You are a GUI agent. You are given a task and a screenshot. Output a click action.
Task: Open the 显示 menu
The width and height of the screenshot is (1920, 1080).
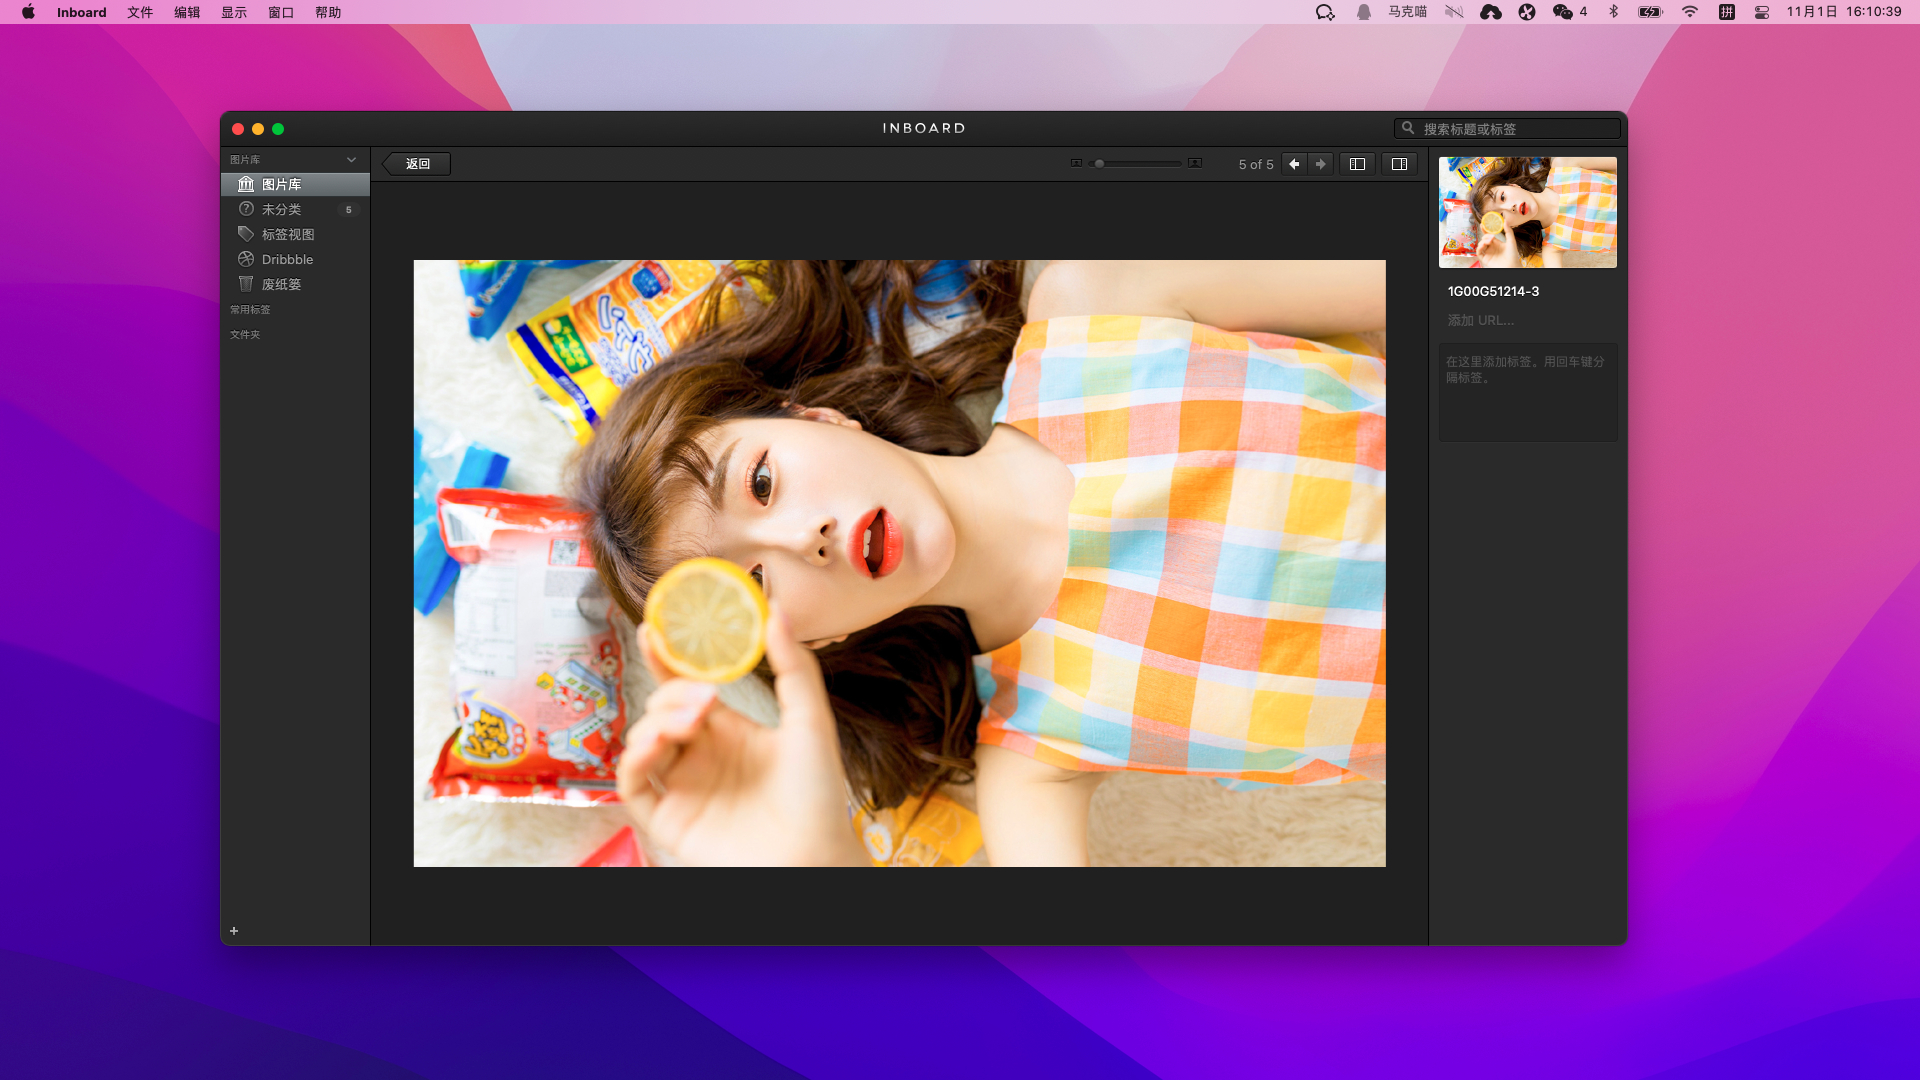234,12
